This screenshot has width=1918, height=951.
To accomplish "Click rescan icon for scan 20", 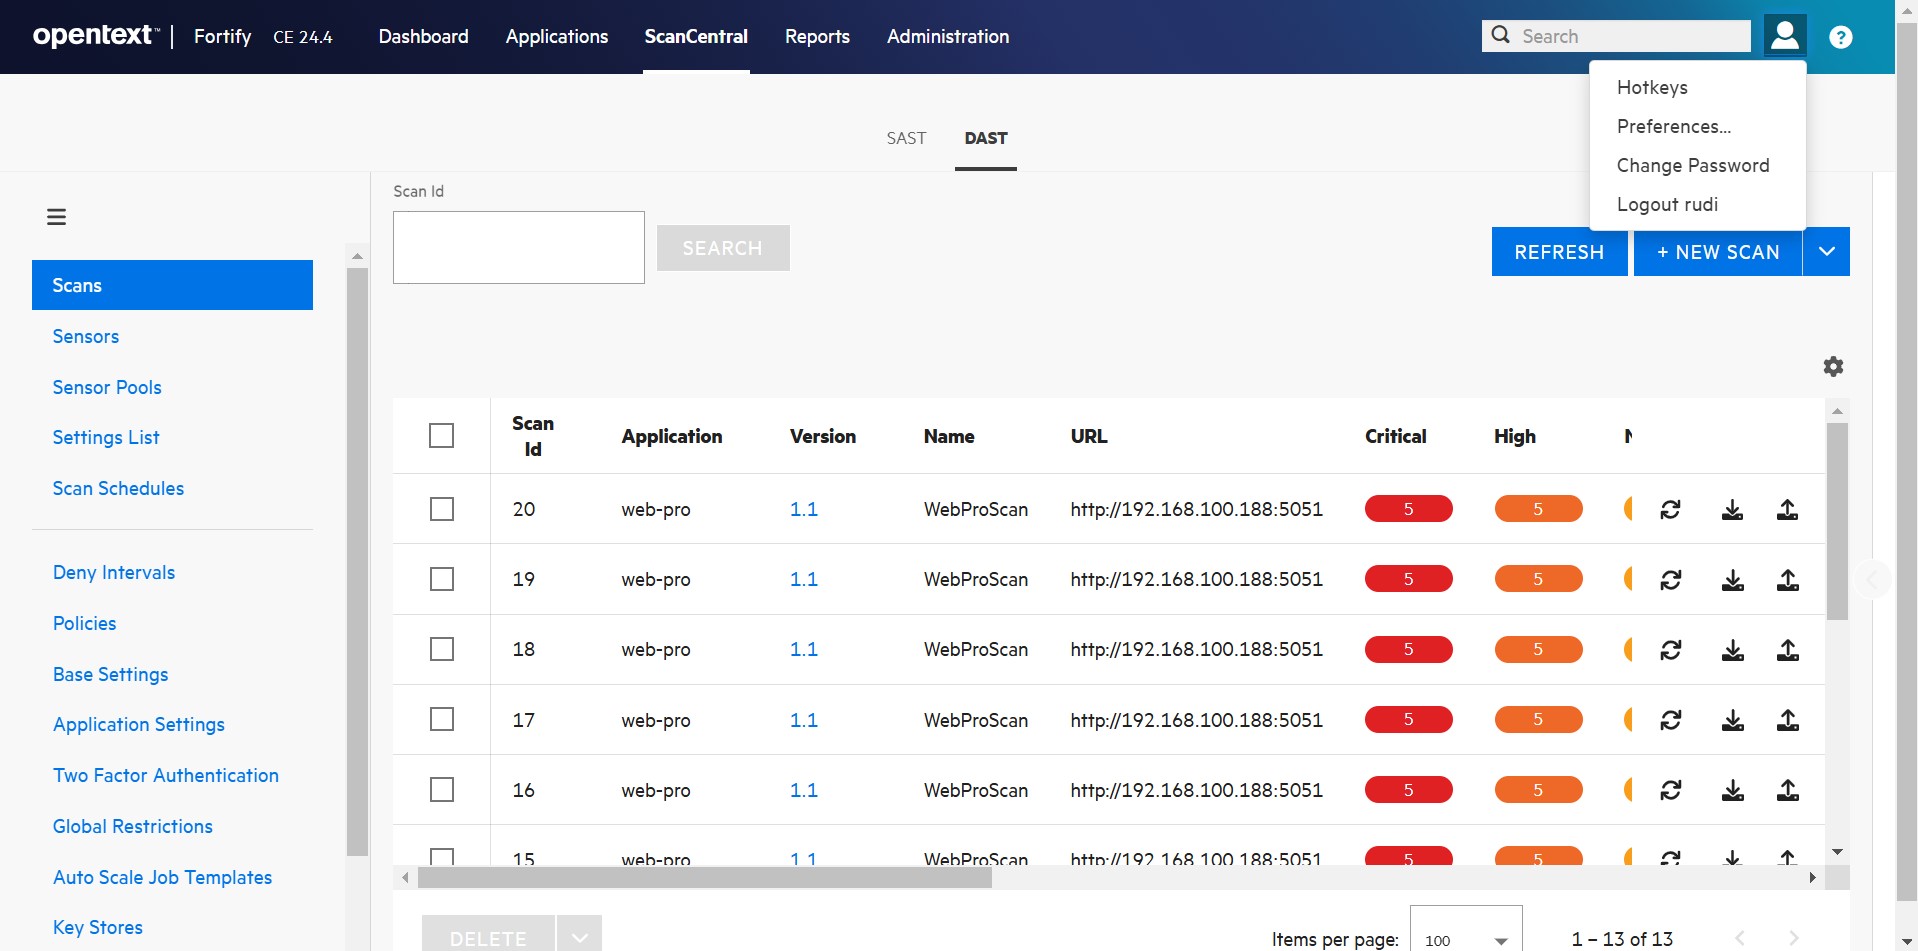I will (1670, 510).
